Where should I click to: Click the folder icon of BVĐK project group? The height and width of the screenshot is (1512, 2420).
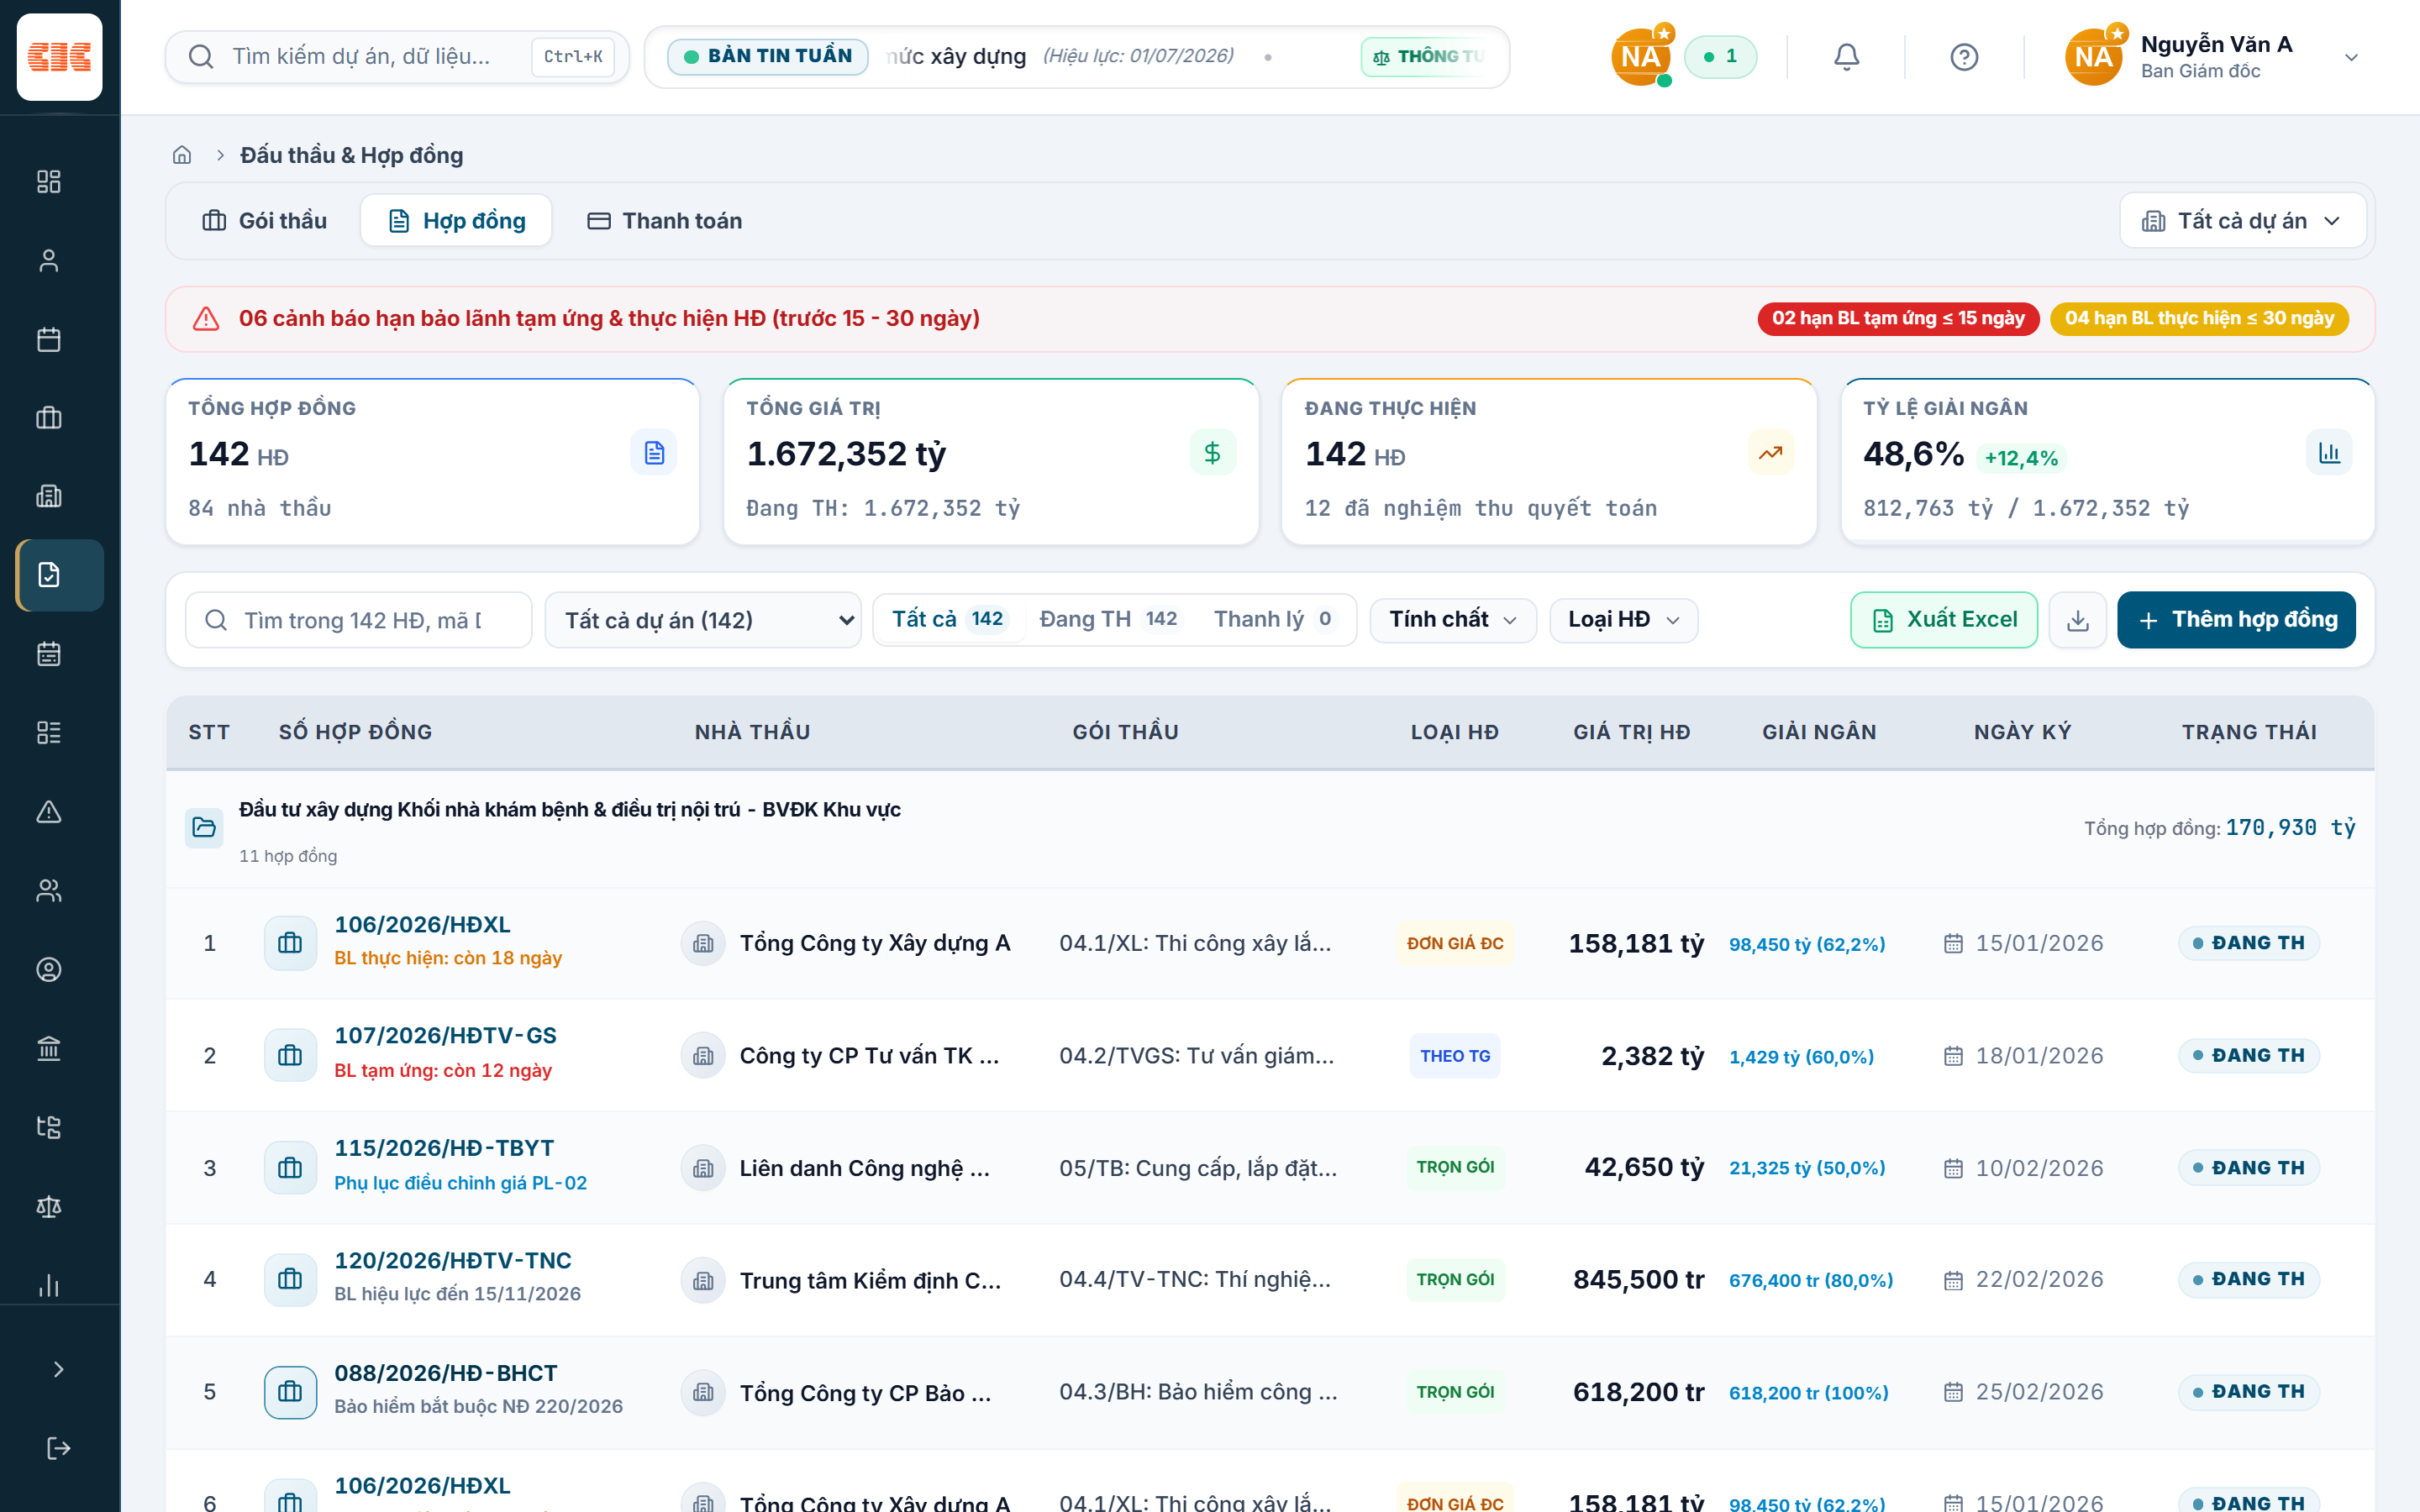pyautogui.click(x=204, y=827)
